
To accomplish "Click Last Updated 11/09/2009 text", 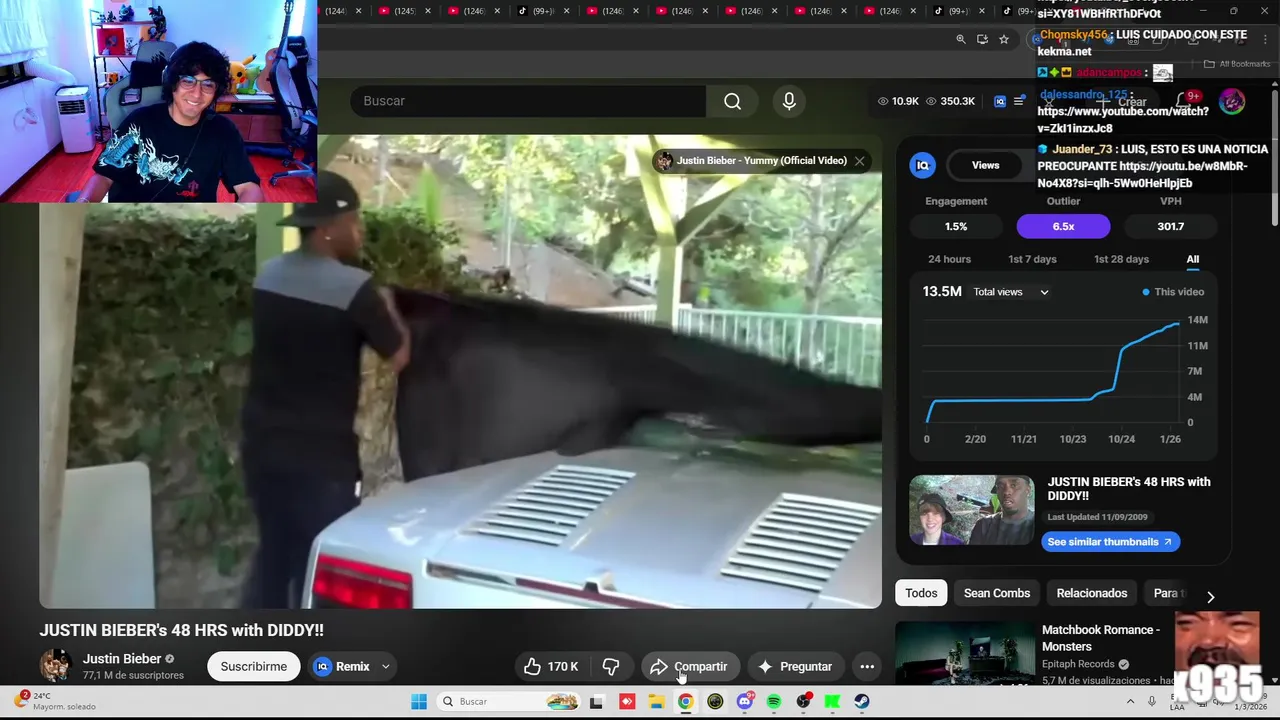I will pyautogui.click(x=1097, y=517).
